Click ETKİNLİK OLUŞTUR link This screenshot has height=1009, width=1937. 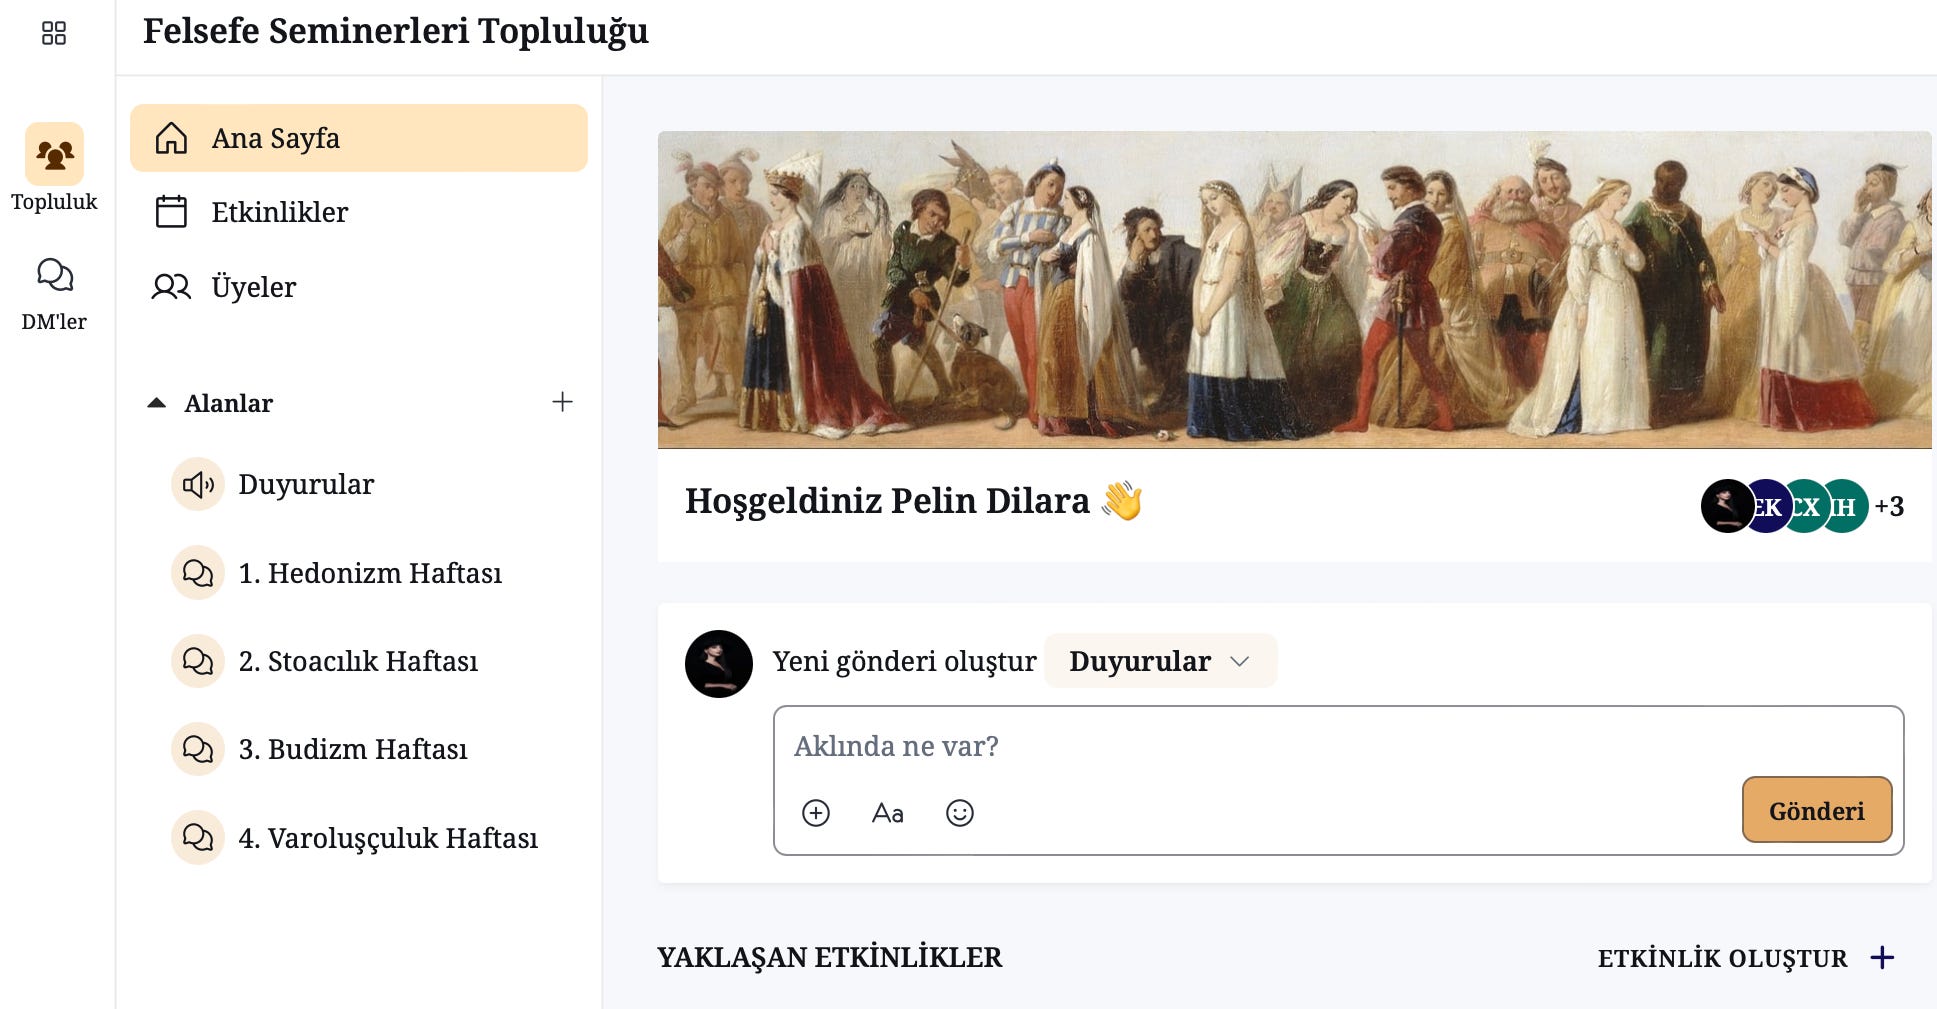[1722, 958]
